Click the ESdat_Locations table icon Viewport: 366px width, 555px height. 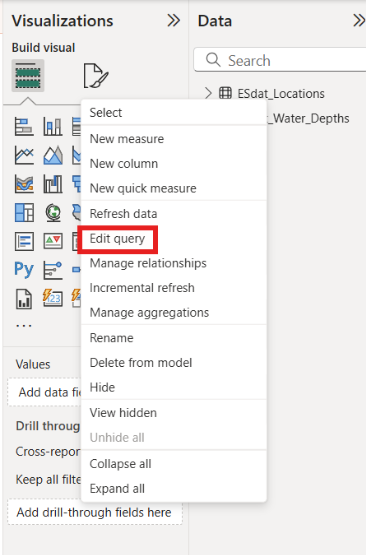225,93
